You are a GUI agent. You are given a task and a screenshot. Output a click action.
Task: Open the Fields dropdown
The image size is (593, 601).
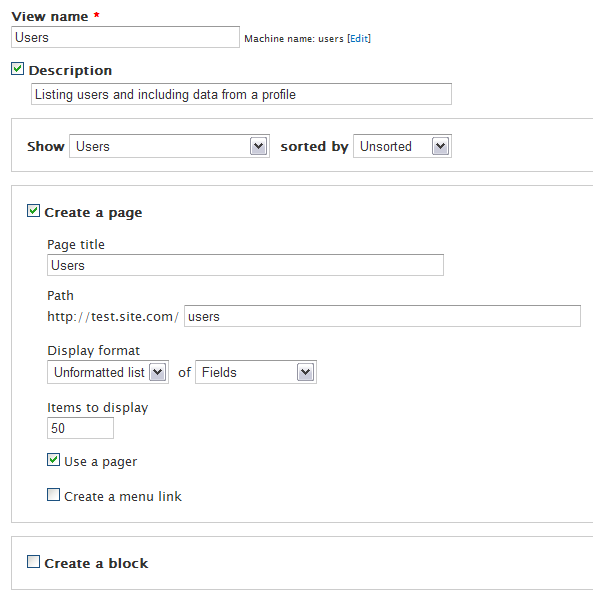256,372
